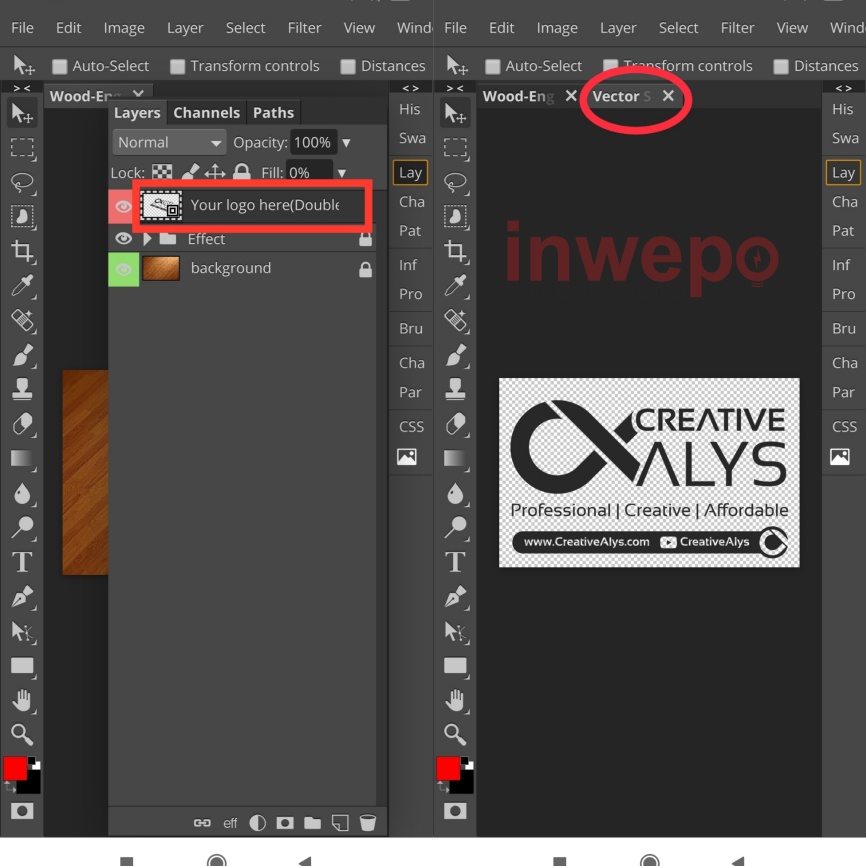Image resolution: width=866 pixels, height=866 pixels.
Task: Enable Auto-Select in left pane
Action: (101, 66)
